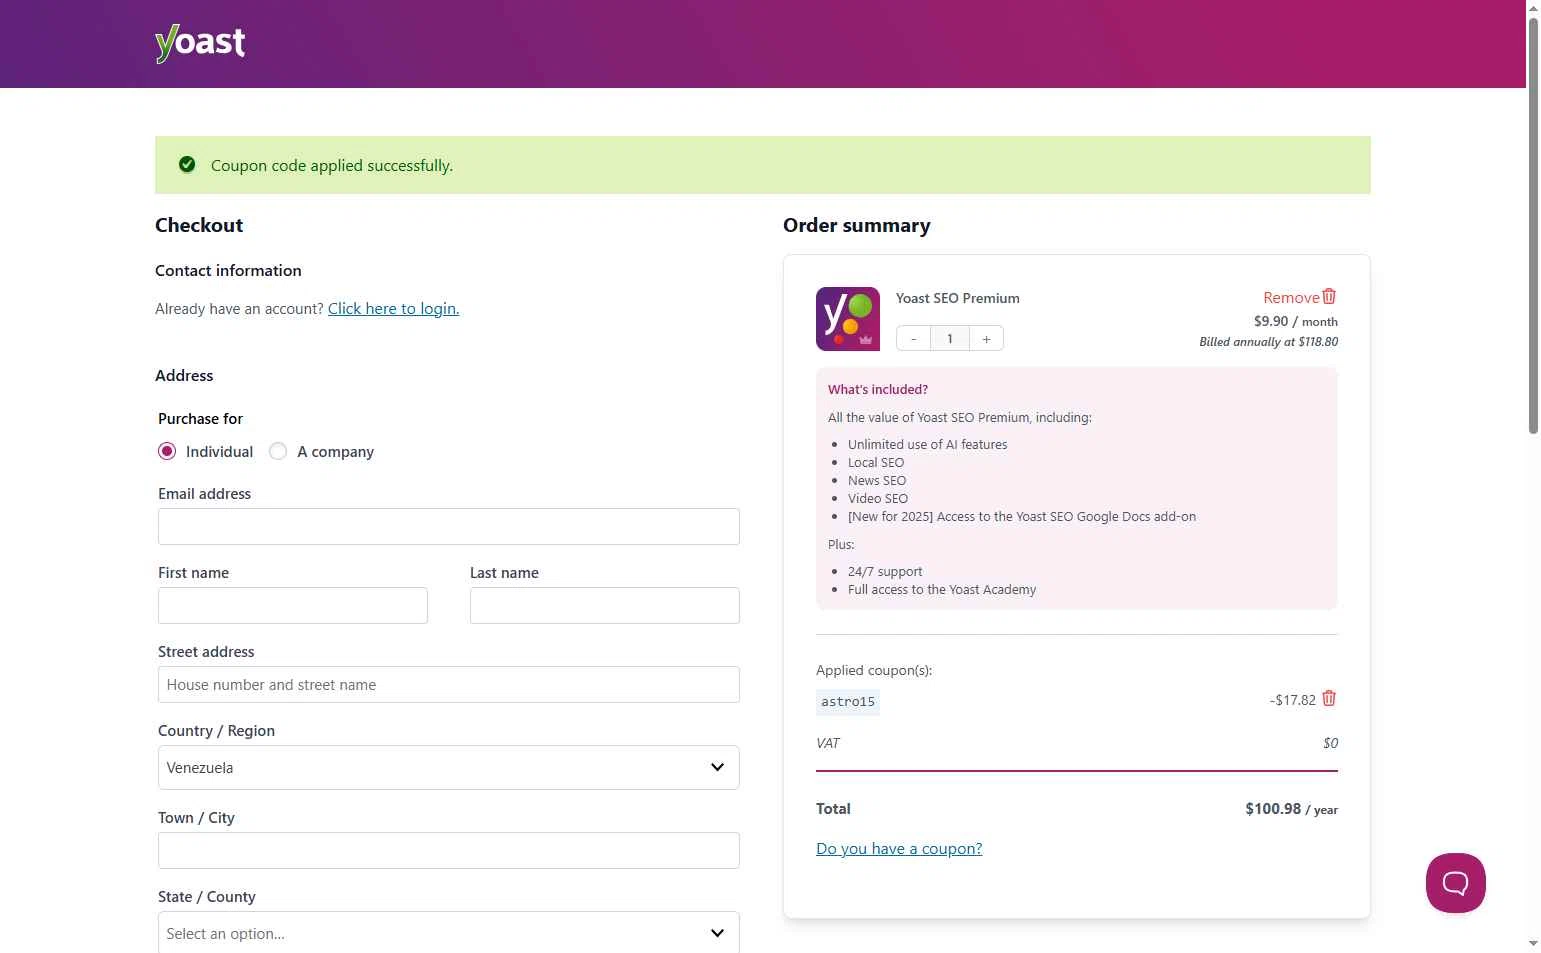The image size is (1541, 953).
Task: Increase product quantity with plus button
Action: coord(986,339)
